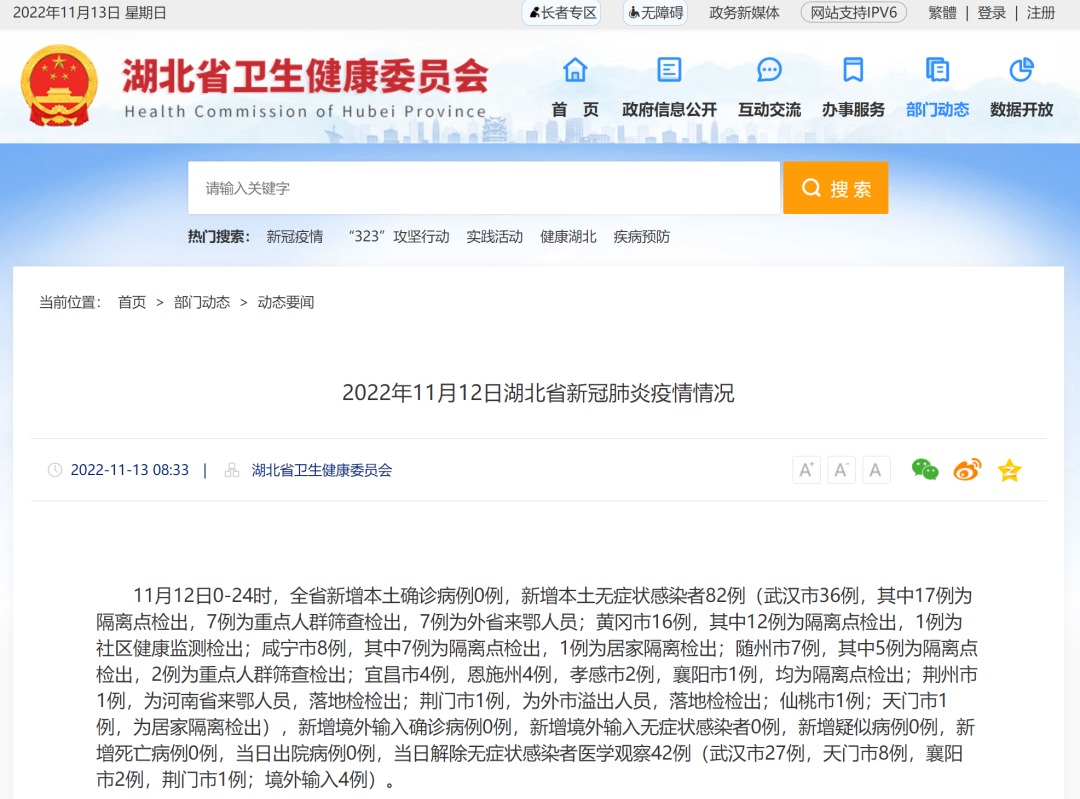The height and width of the screenshot is (799, 1080).
Task: Go to 部门动态 in the breadcrumb
Action: click(x=202, y=302)
